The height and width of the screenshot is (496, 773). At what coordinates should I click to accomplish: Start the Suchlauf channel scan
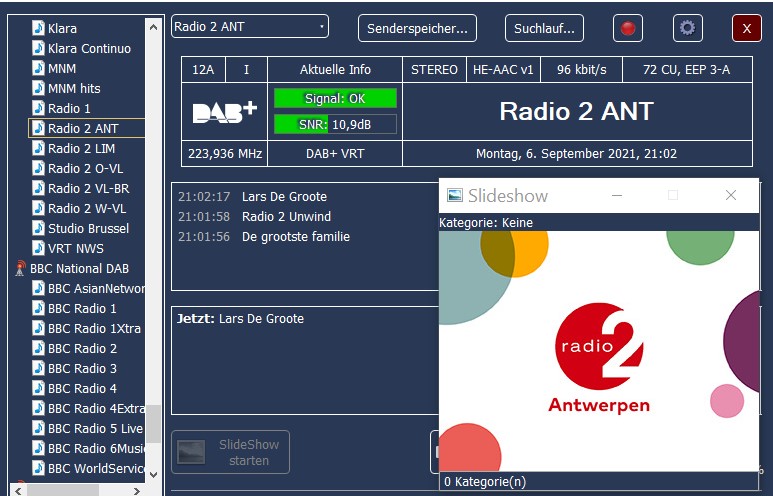544,28
